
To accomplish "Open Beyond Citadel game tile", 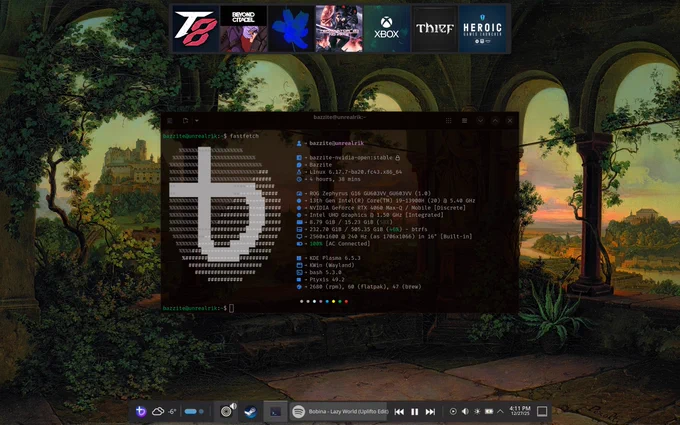I will (x=243, y=29).
